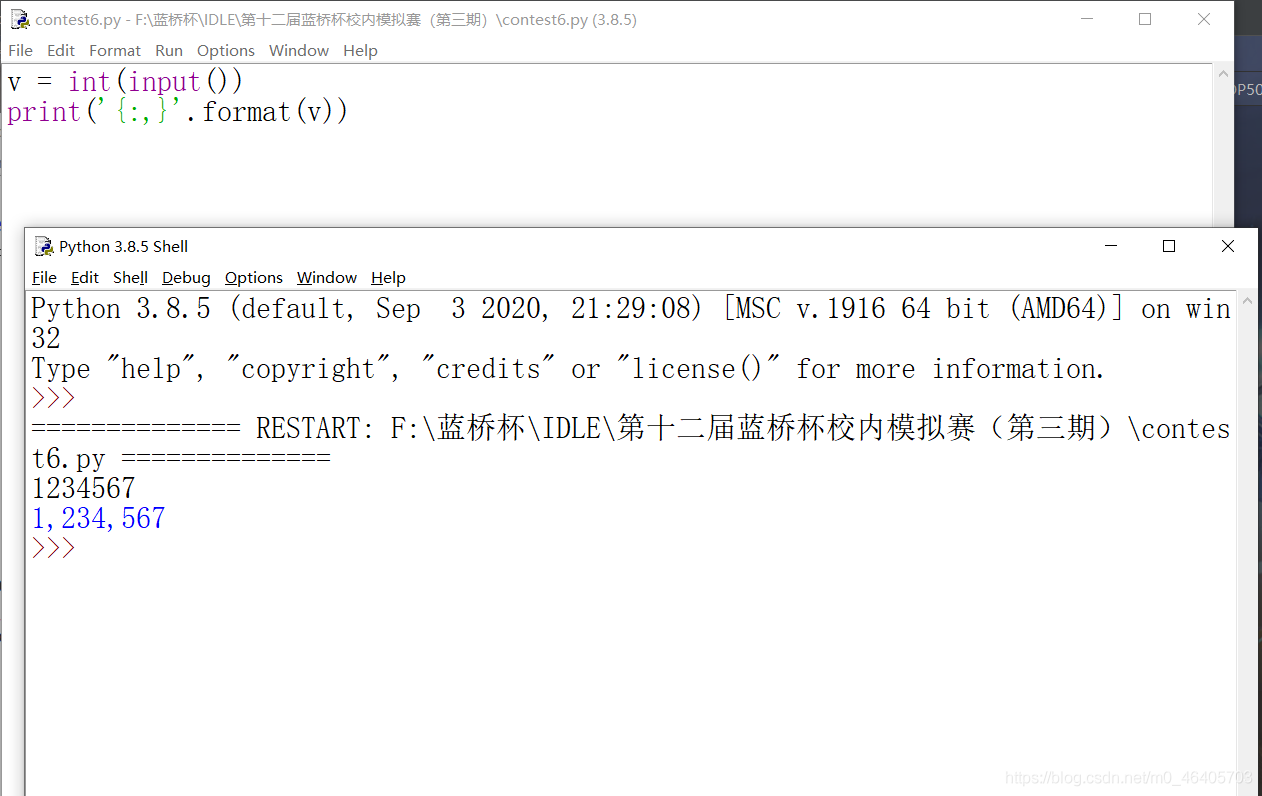Close the Python 3.8.5 Shell window
The height and width of the screenshot is (796, 1262).
tap(1228, 246)
